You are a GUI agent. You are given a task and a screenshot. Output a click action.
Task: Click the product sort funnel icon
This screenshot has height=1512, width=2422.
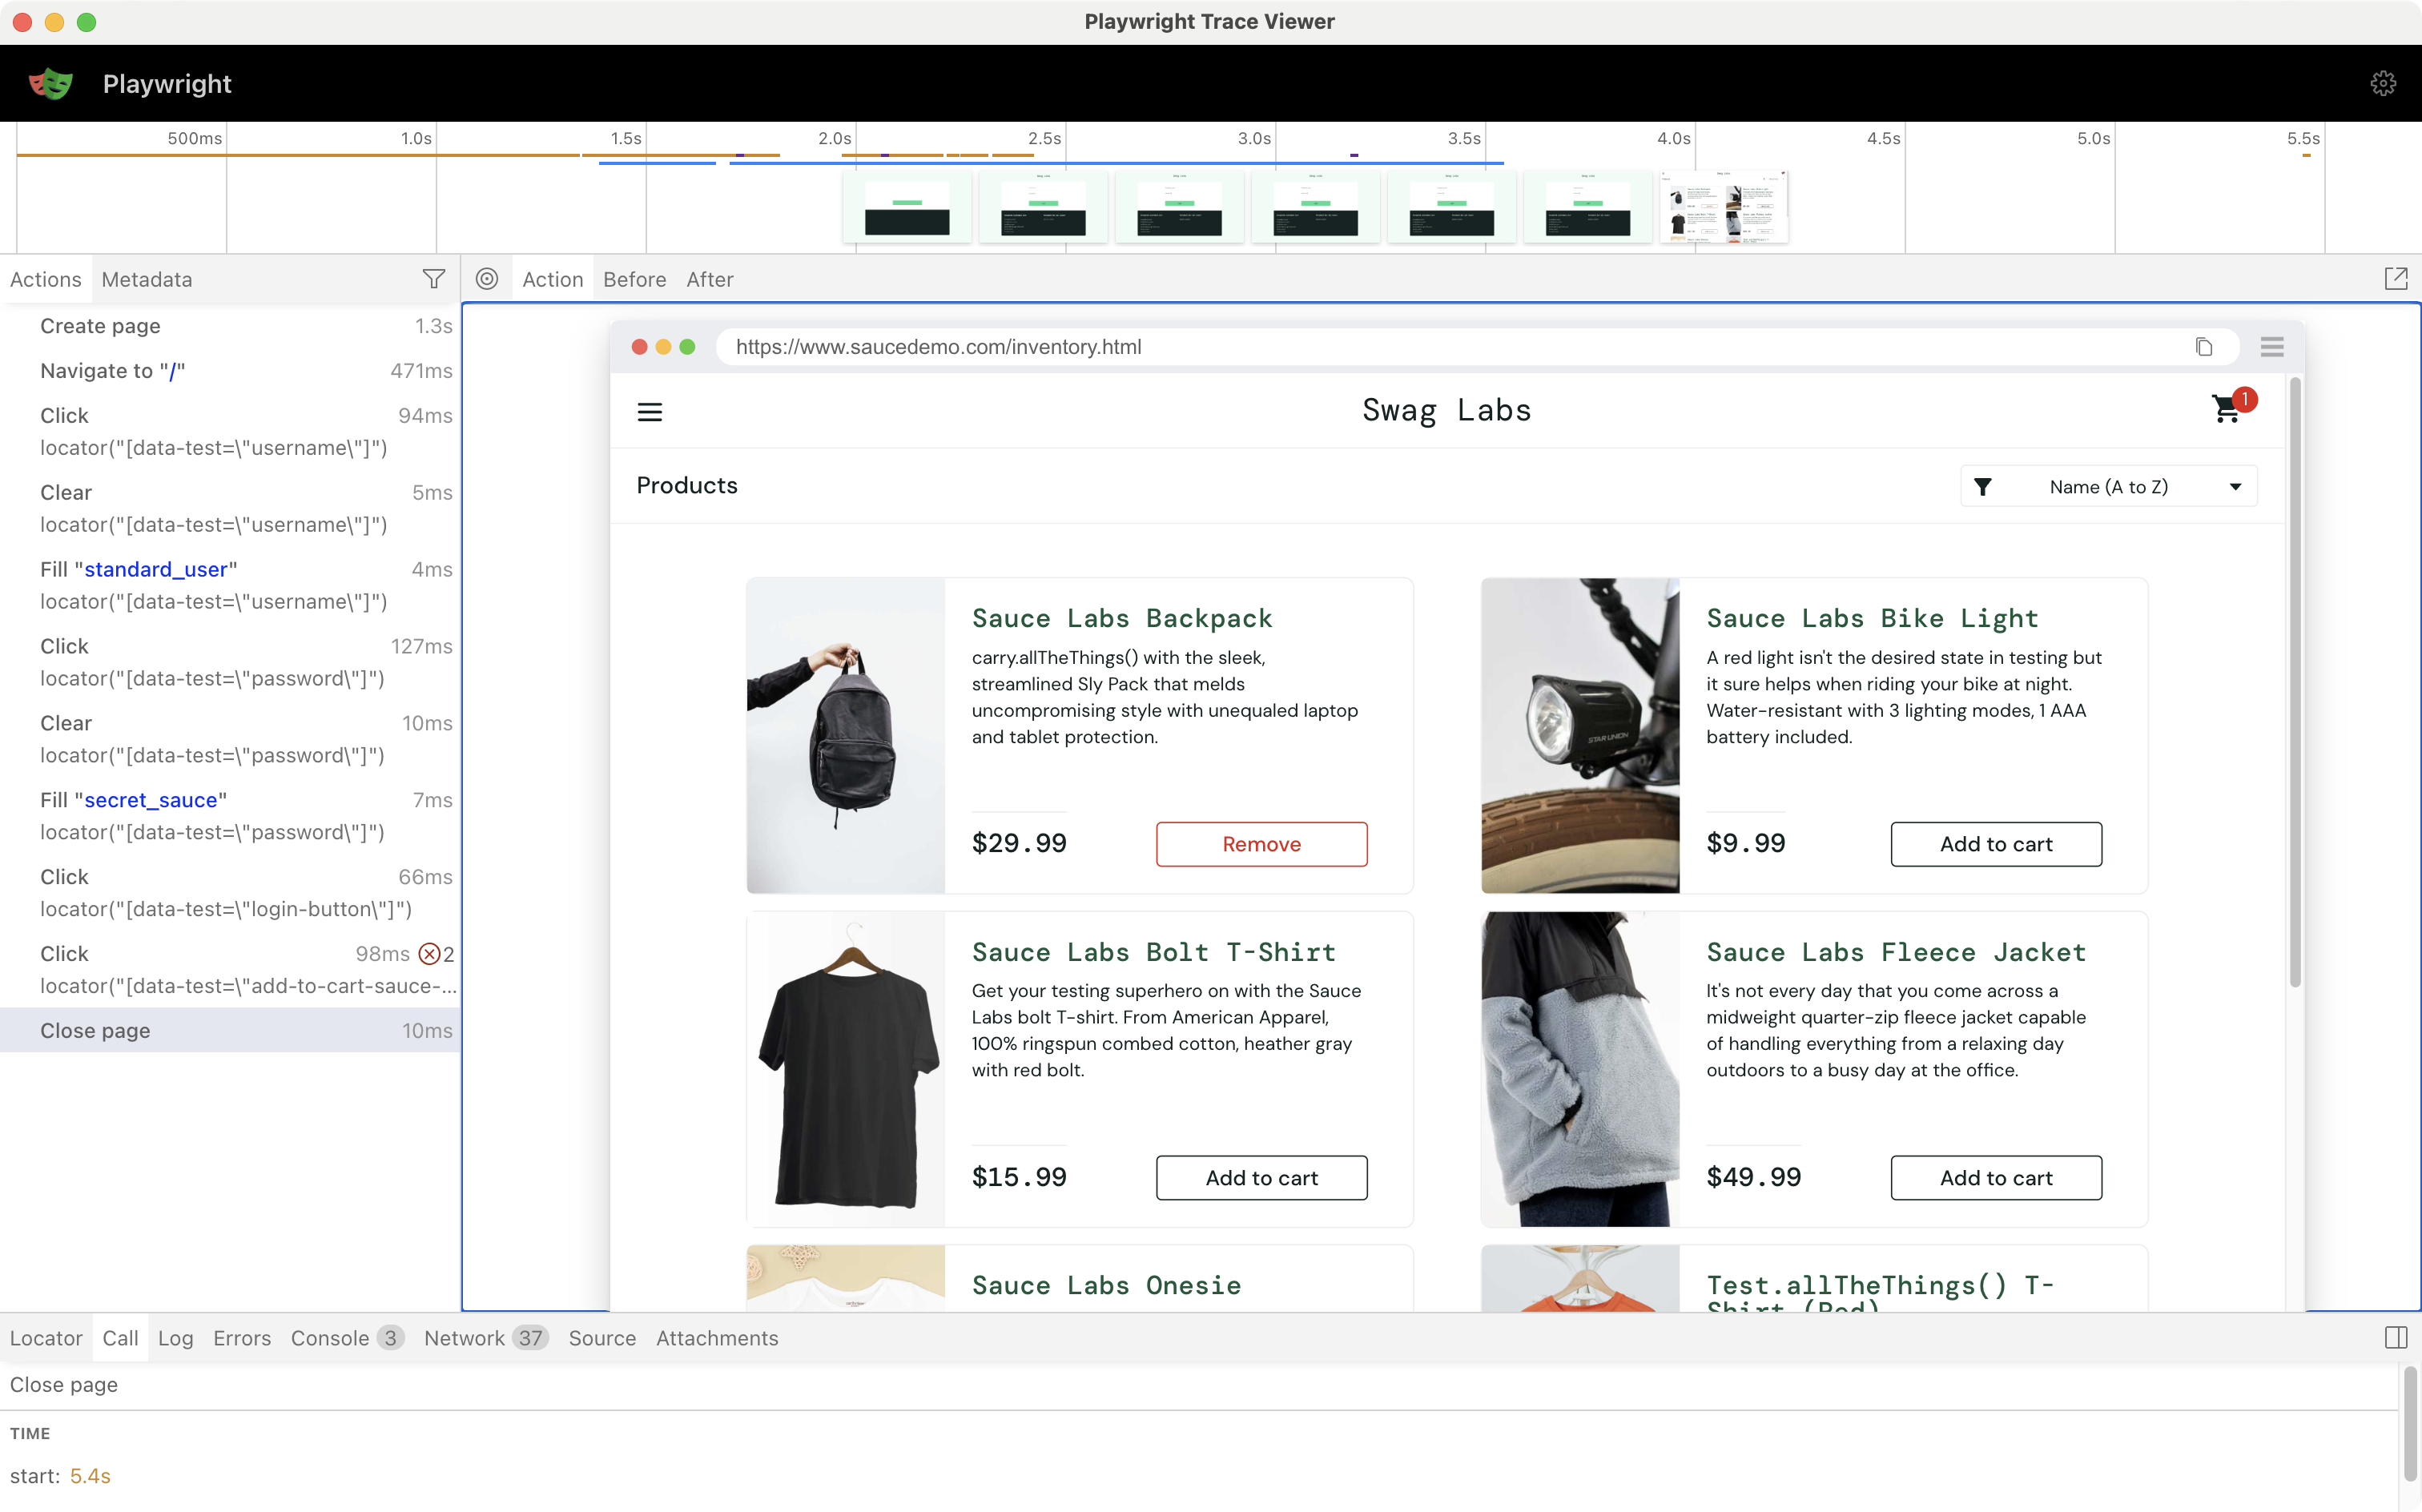(1983, 487)
